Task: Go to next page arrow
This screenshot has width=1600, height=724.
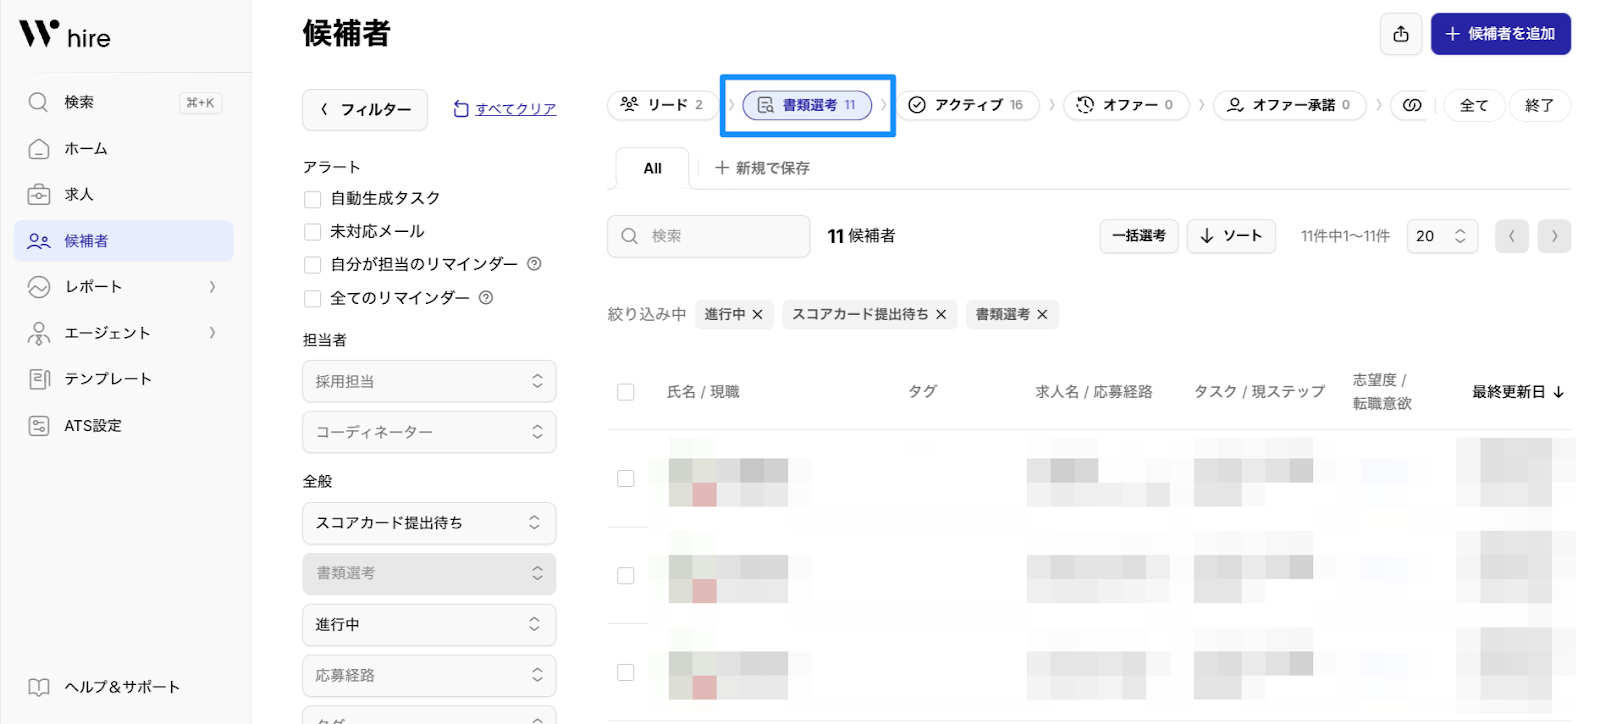Action: 1554,236
